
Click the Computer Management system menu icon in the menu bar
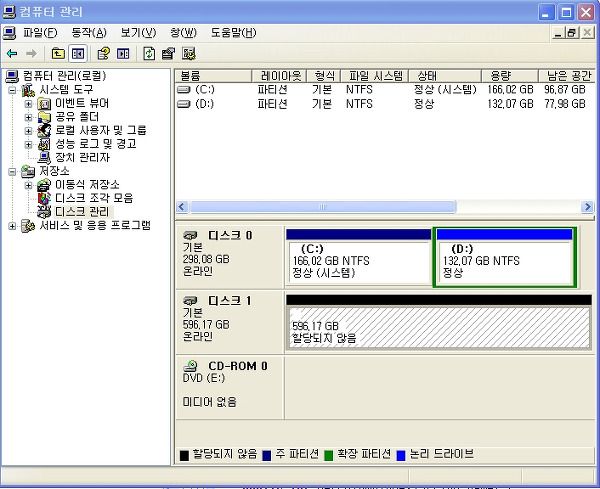click(x=9, y=33)
